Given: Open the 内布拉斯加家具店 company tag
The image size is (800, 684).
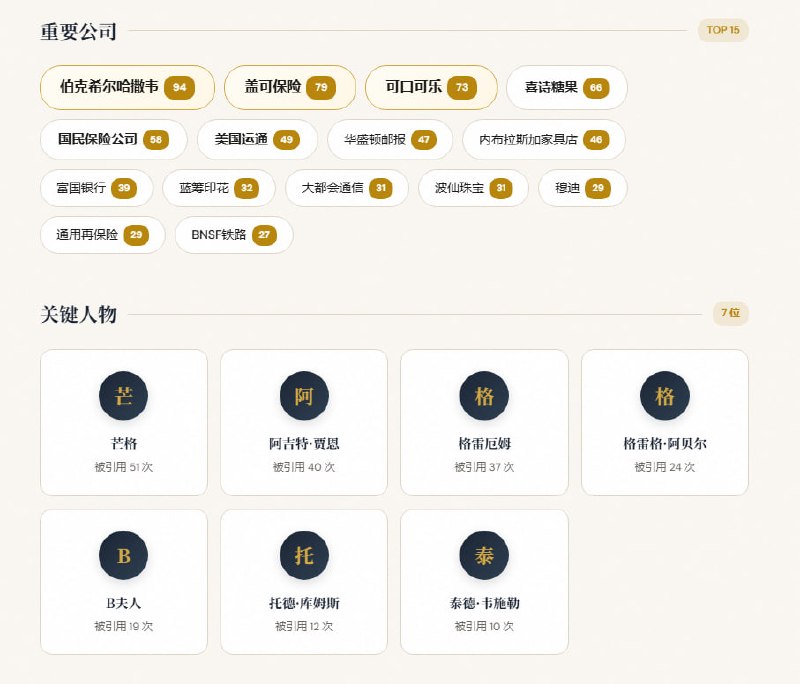Looking at the screenshot, I should pyautogui.click(x=543, y=139).
